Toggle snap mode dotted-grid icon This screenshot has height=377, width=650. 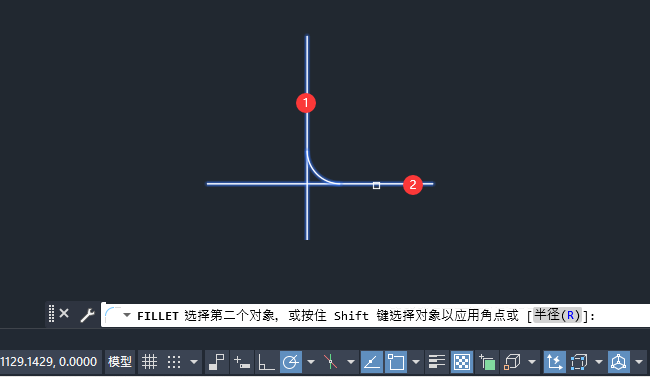[174, 362]
